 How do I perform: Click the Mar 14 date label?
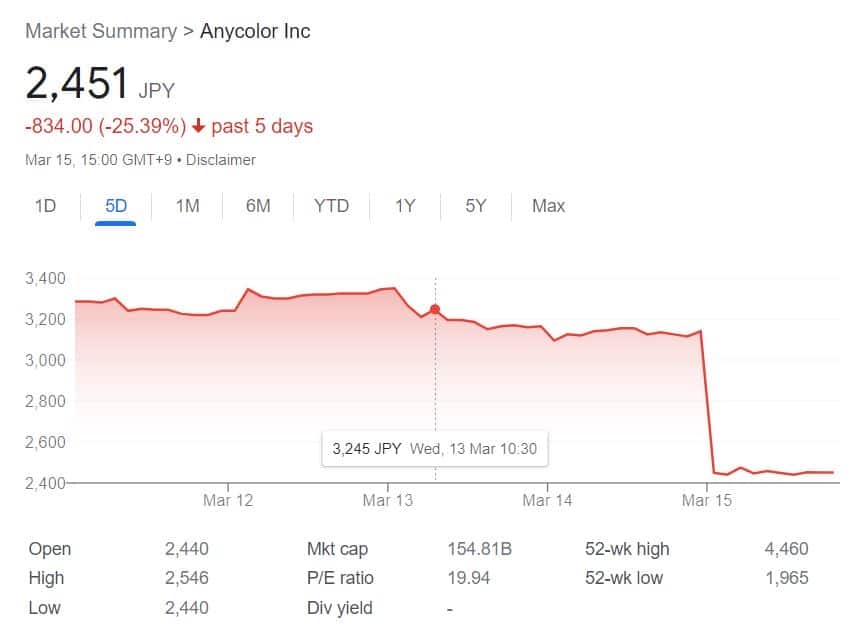pyautogui.click(x=547, y=500)
